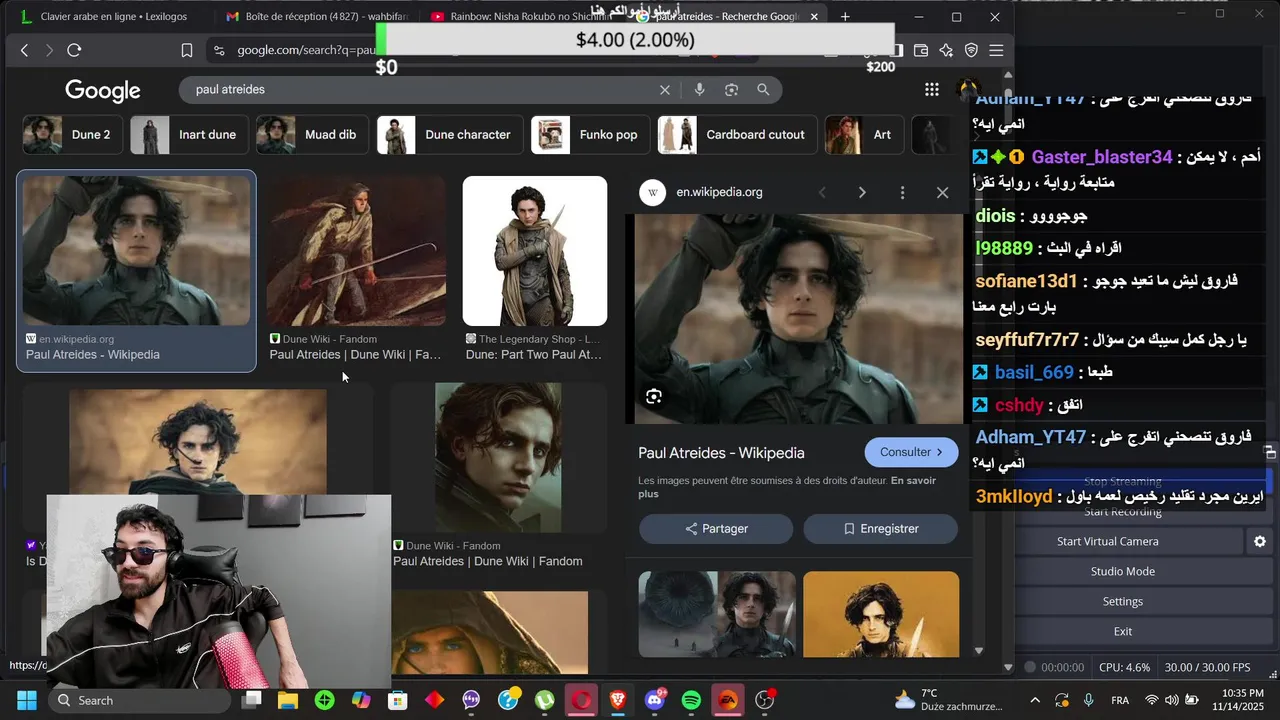This screenshot has width=1280, height=720.
Task: Click Studio Mode in OBS
Action: (1122, 571)
